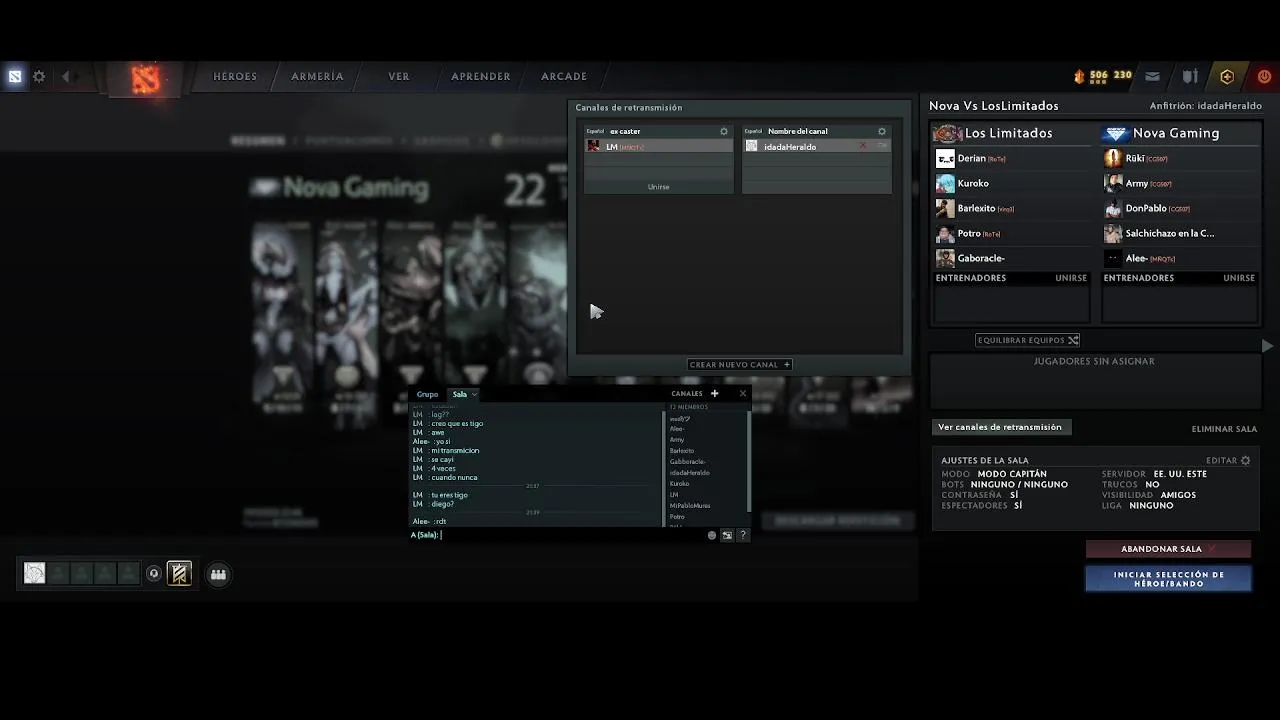Expand side panel with right arrow
1280x720 pixels.
(x=1267, y=346)
